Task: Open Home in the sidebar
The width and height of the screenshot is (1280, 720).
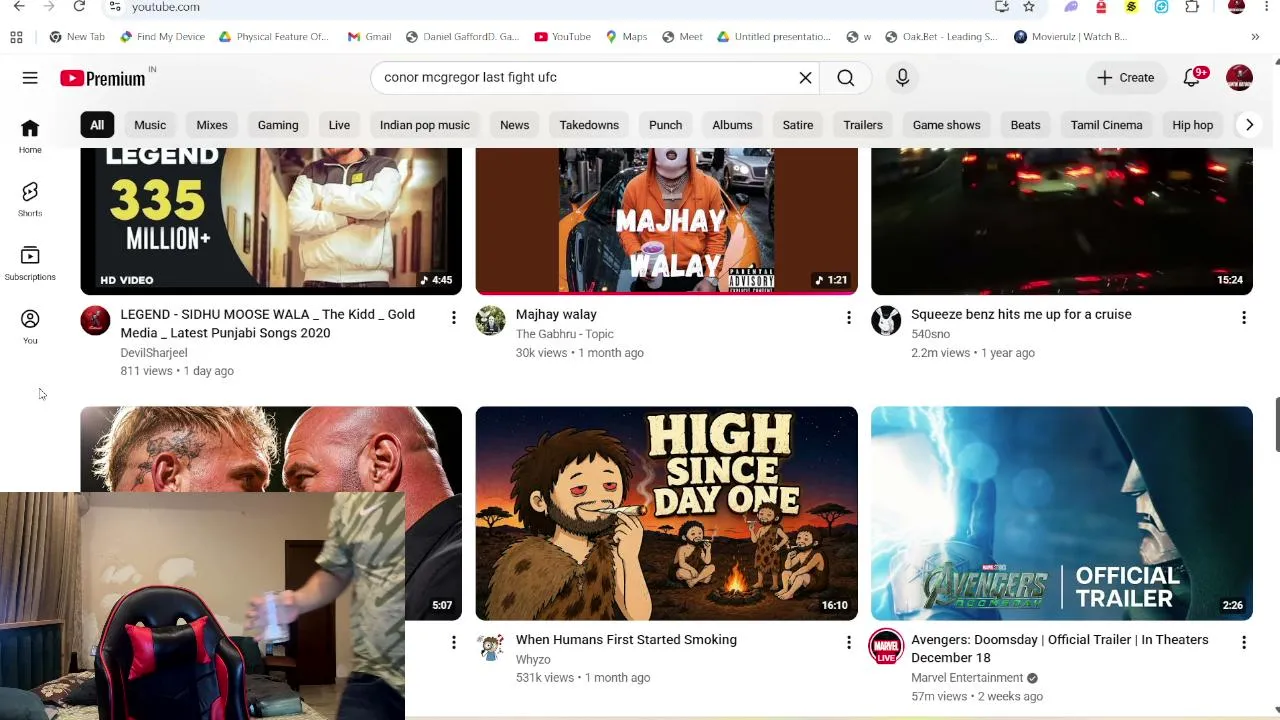Action: coord(30,136)
